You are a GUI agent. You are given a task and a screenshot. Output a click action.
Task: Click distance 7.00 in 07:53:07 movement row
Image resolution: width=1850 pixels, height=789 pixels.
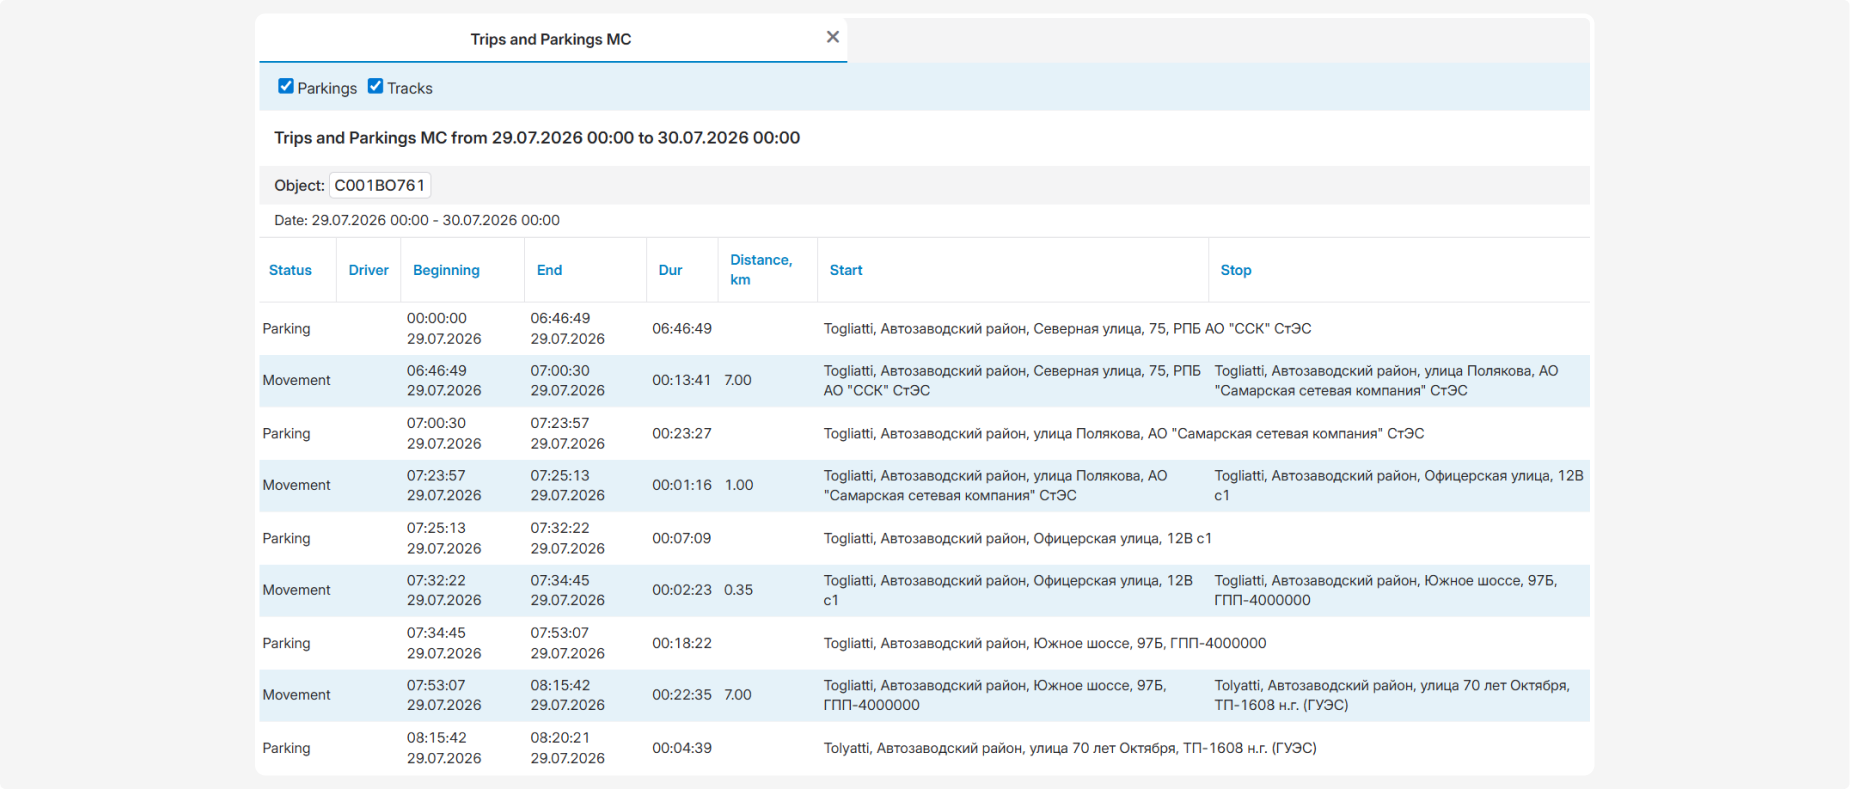[x=738, y=696]
